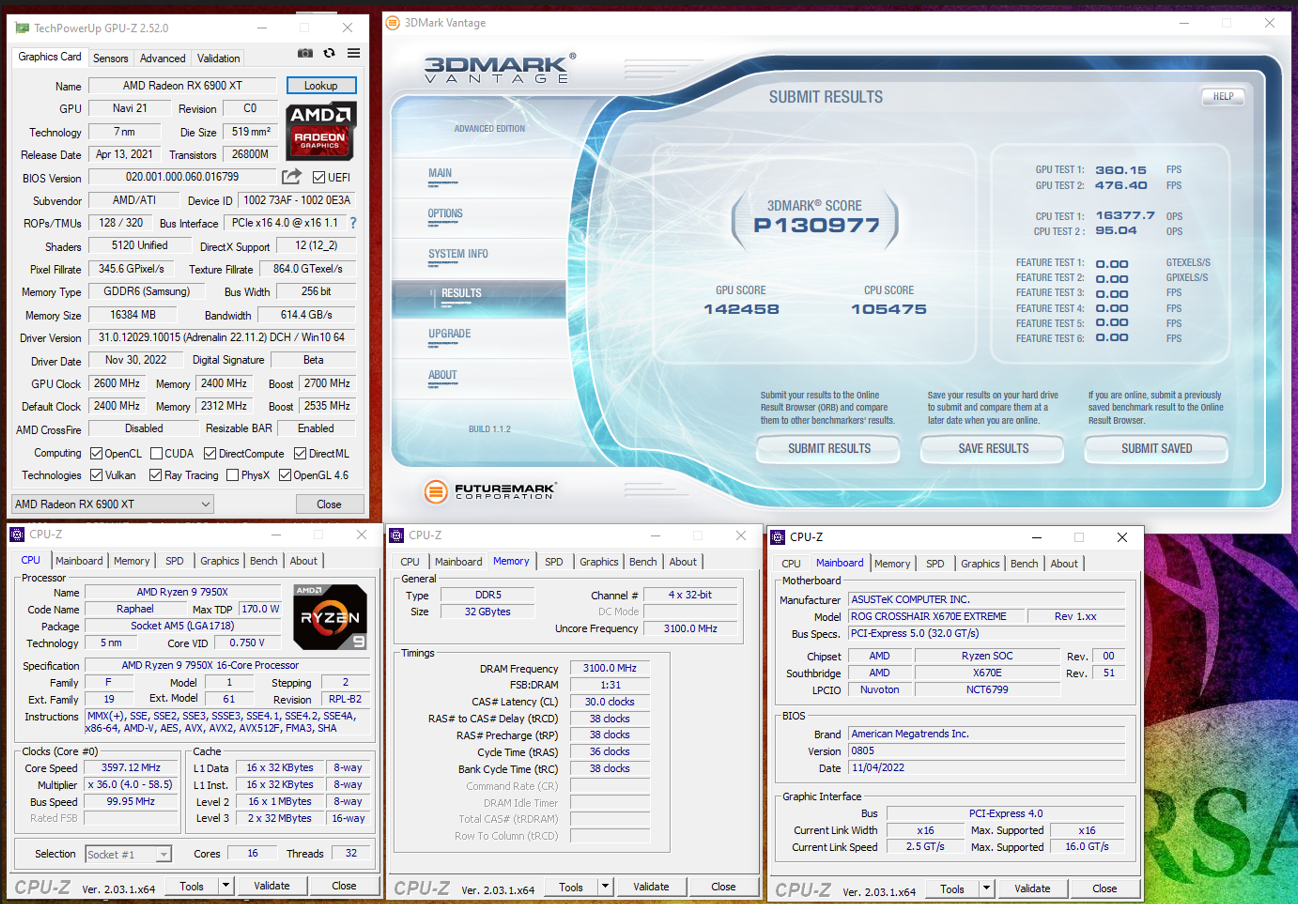Click the BIOS Version field in GPU-Z

(x=183, y=178)
